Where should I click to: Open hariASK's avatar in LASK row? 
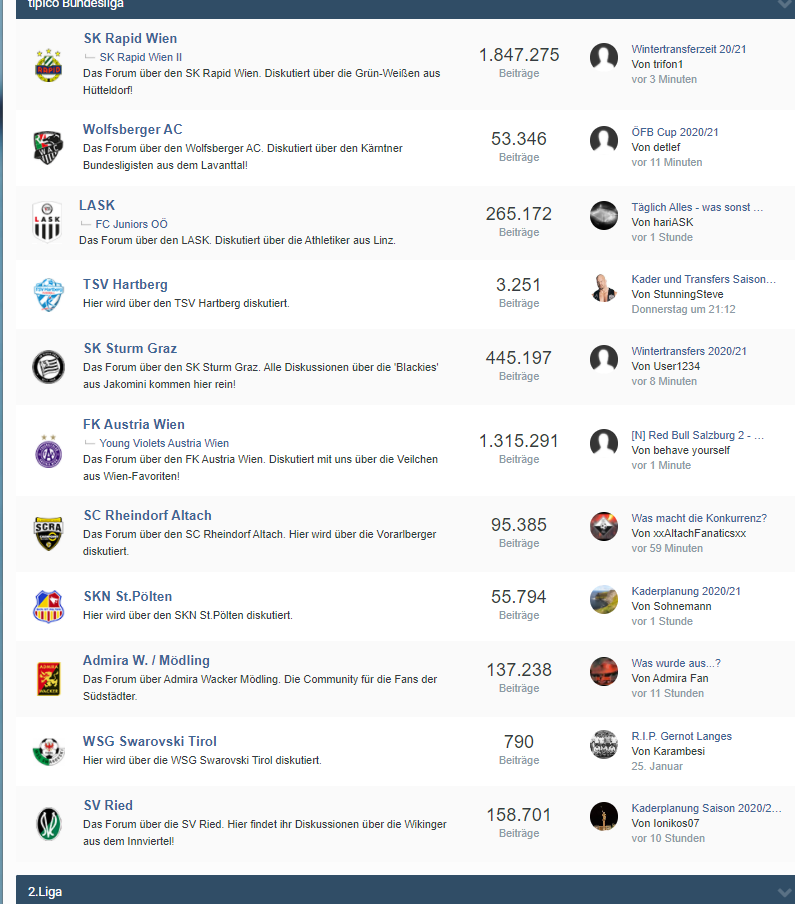604,215
